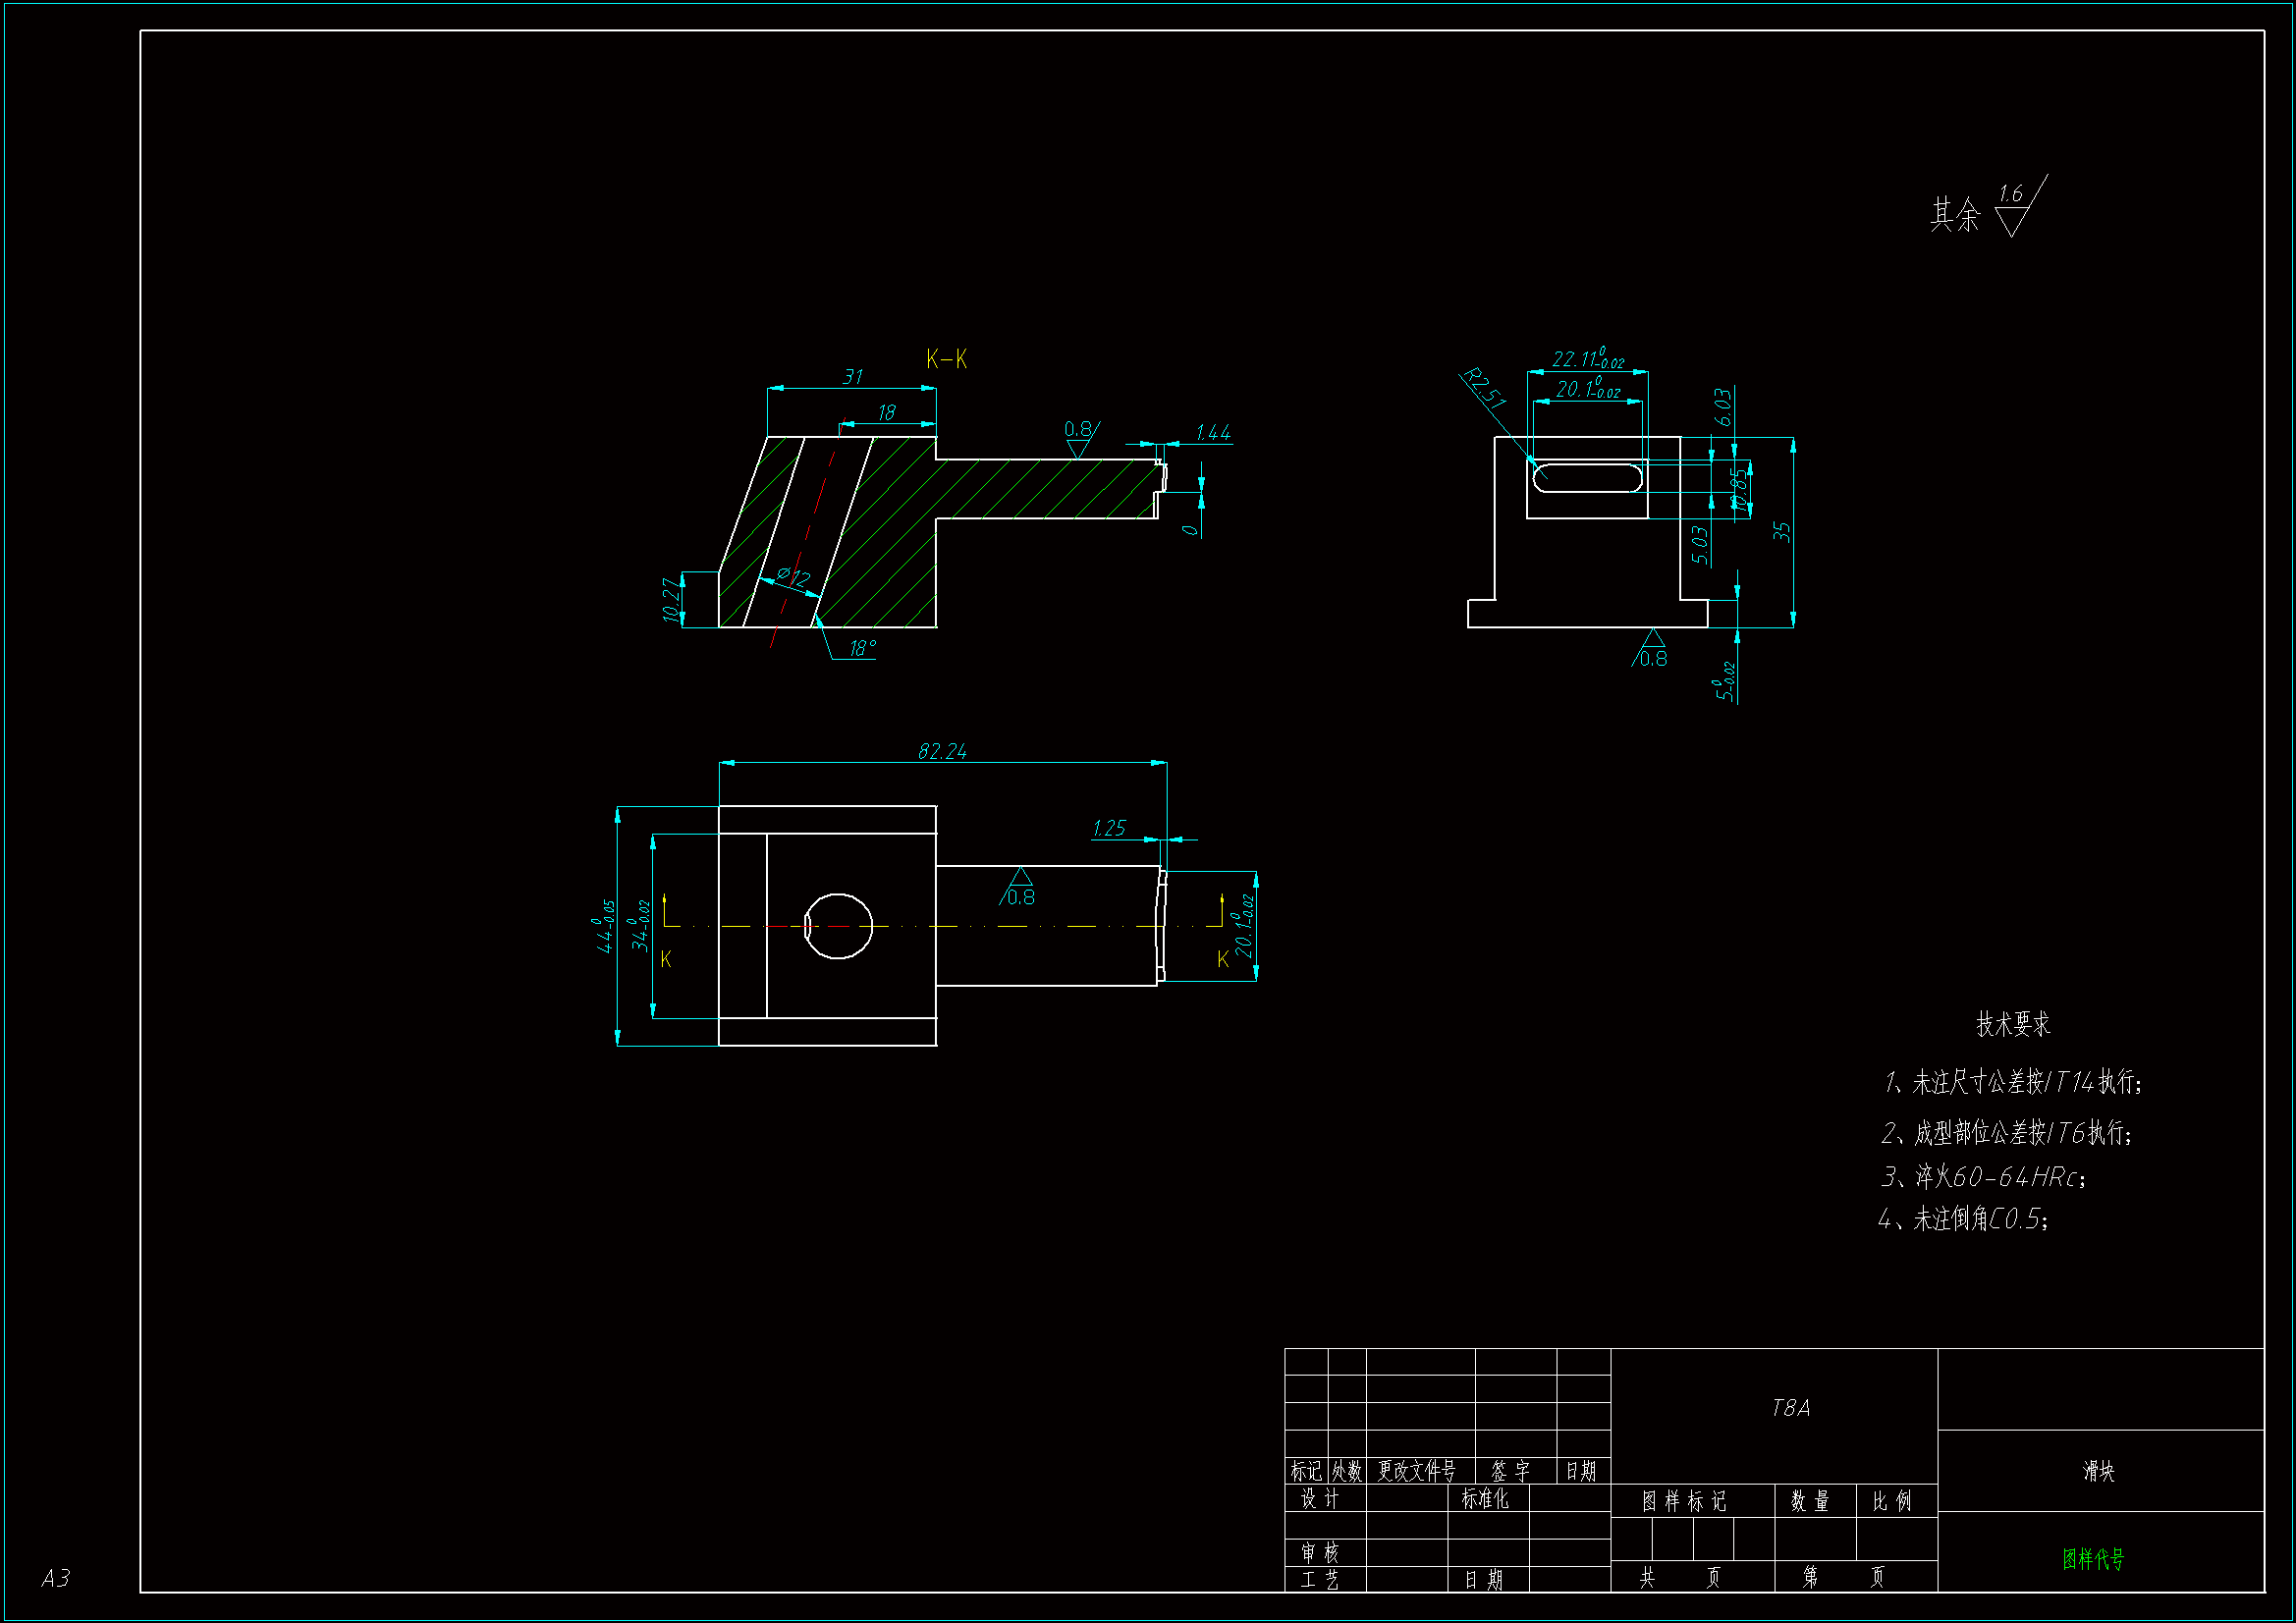Select the 淬火60-64HRc requirement line
The width and height of the screenshot is (2296, 1623).
point(1984,1177)
